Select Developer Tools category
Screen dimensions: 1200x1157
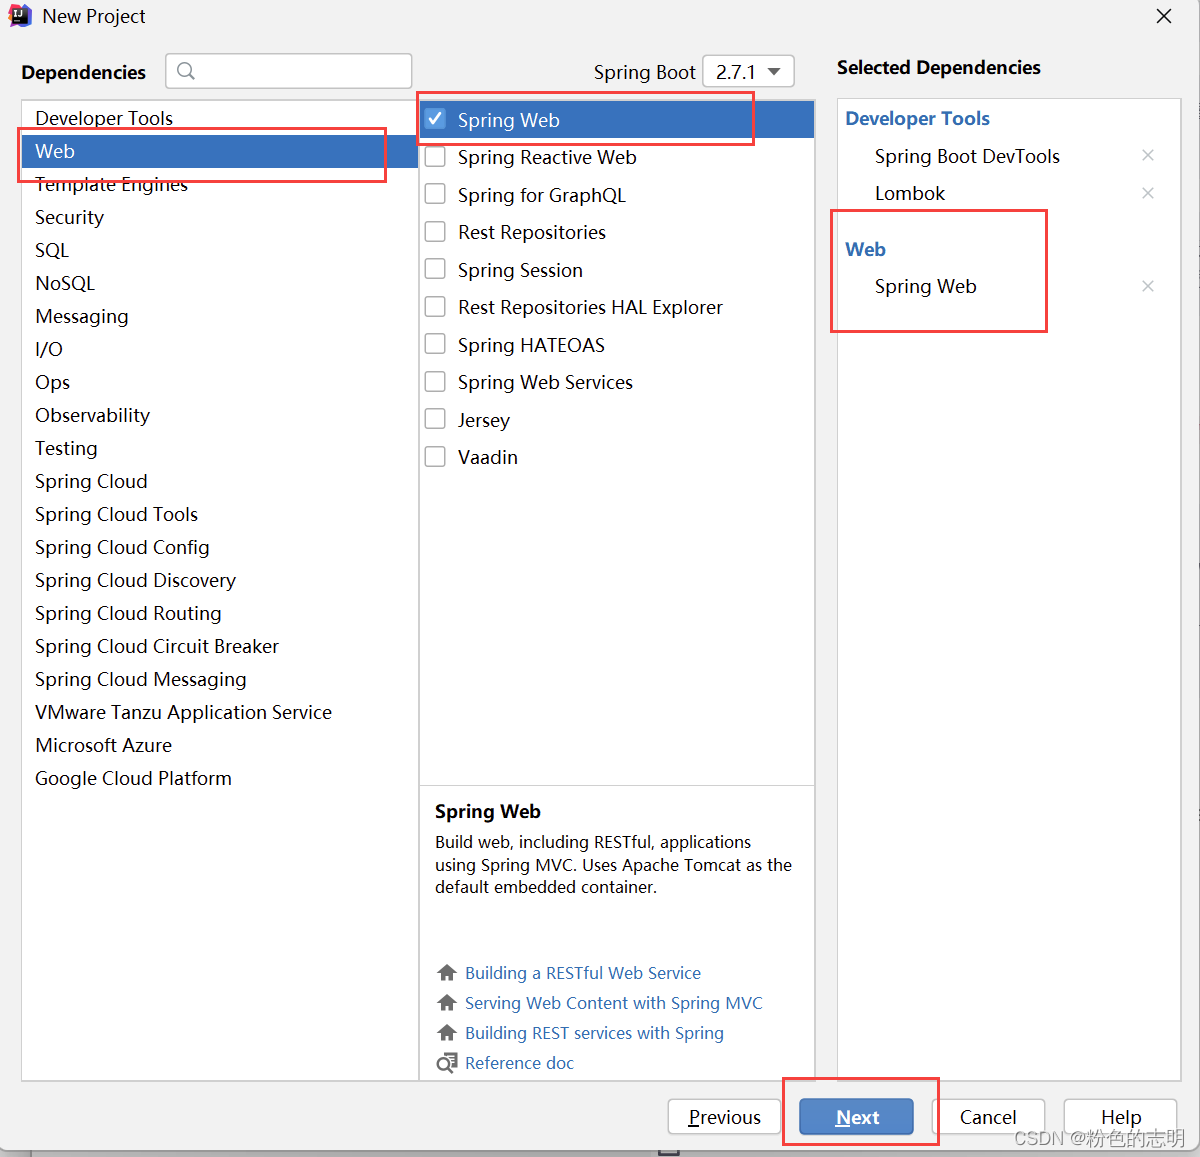pyautogui.click(x=220, y=118)
